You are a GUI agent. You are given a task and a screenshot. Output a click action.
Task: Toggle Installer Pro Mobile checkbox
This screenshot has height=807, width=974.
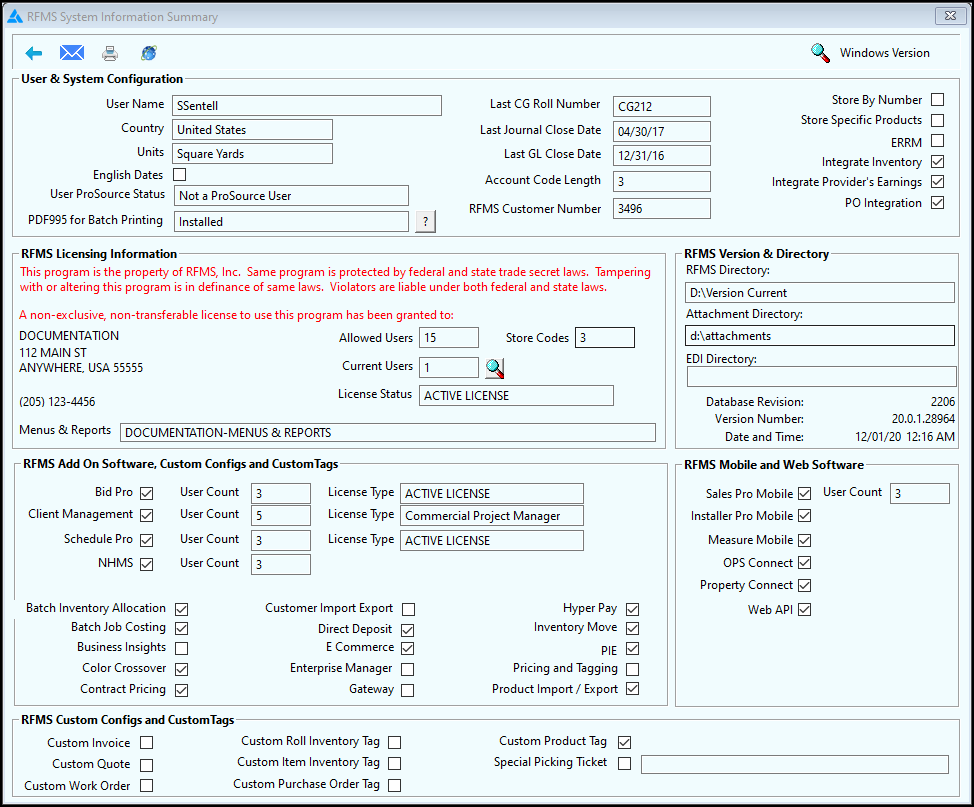804,515
